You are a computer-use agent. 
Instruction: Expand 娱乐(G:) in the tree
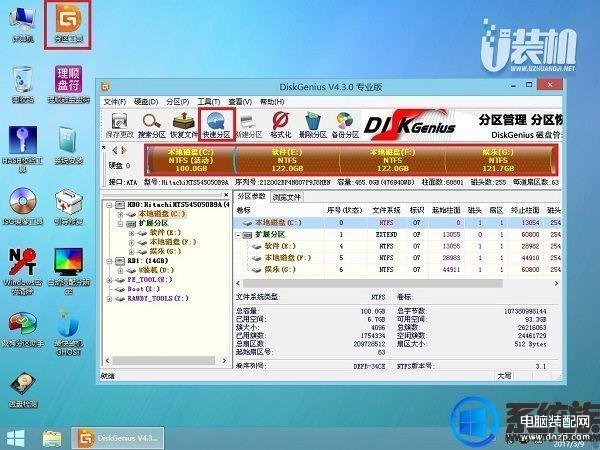tap(131, 251)
